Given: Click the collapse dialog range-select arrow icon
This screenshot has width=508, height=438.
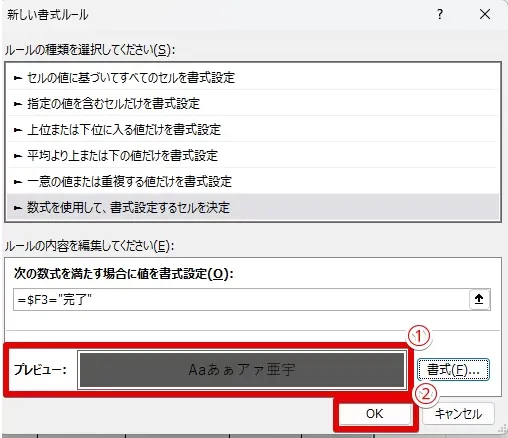Looking at the screenshot, I should coord(479,300).
